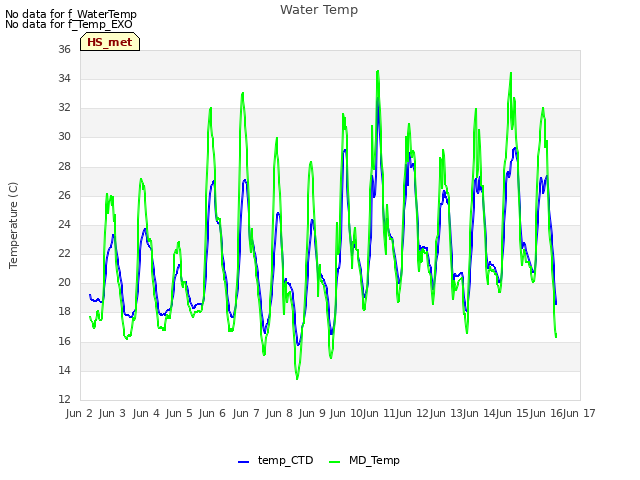Click the Jun 8 x-axis label
Viewport: 640px width, 480px height.
[279, 413]
